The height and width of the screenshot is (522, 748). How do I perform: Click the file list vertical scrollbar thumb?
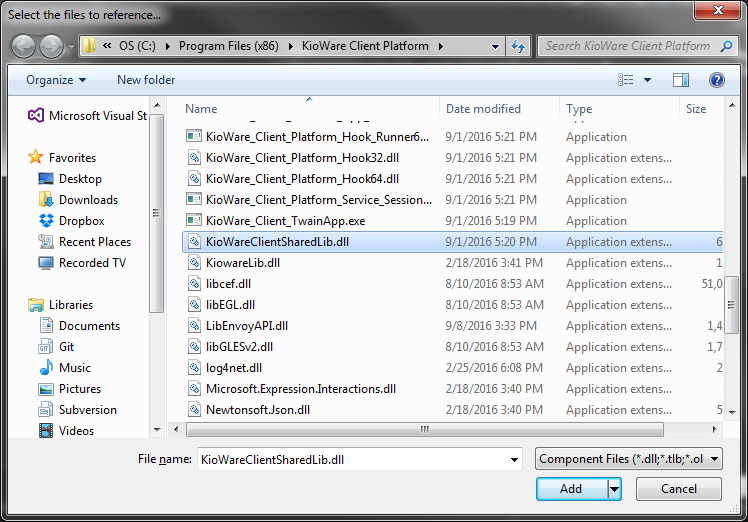730,305
